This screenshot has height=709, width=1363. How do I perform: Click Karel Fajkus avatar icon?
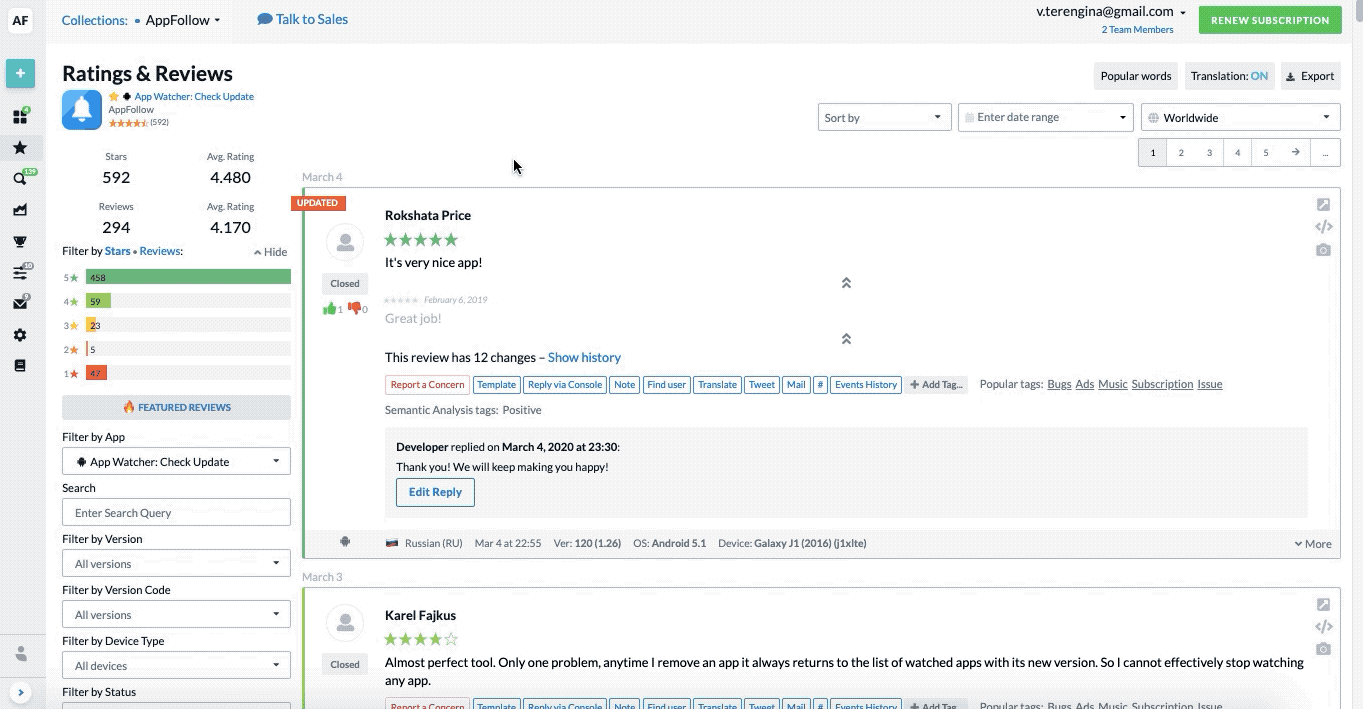point(345,623)
